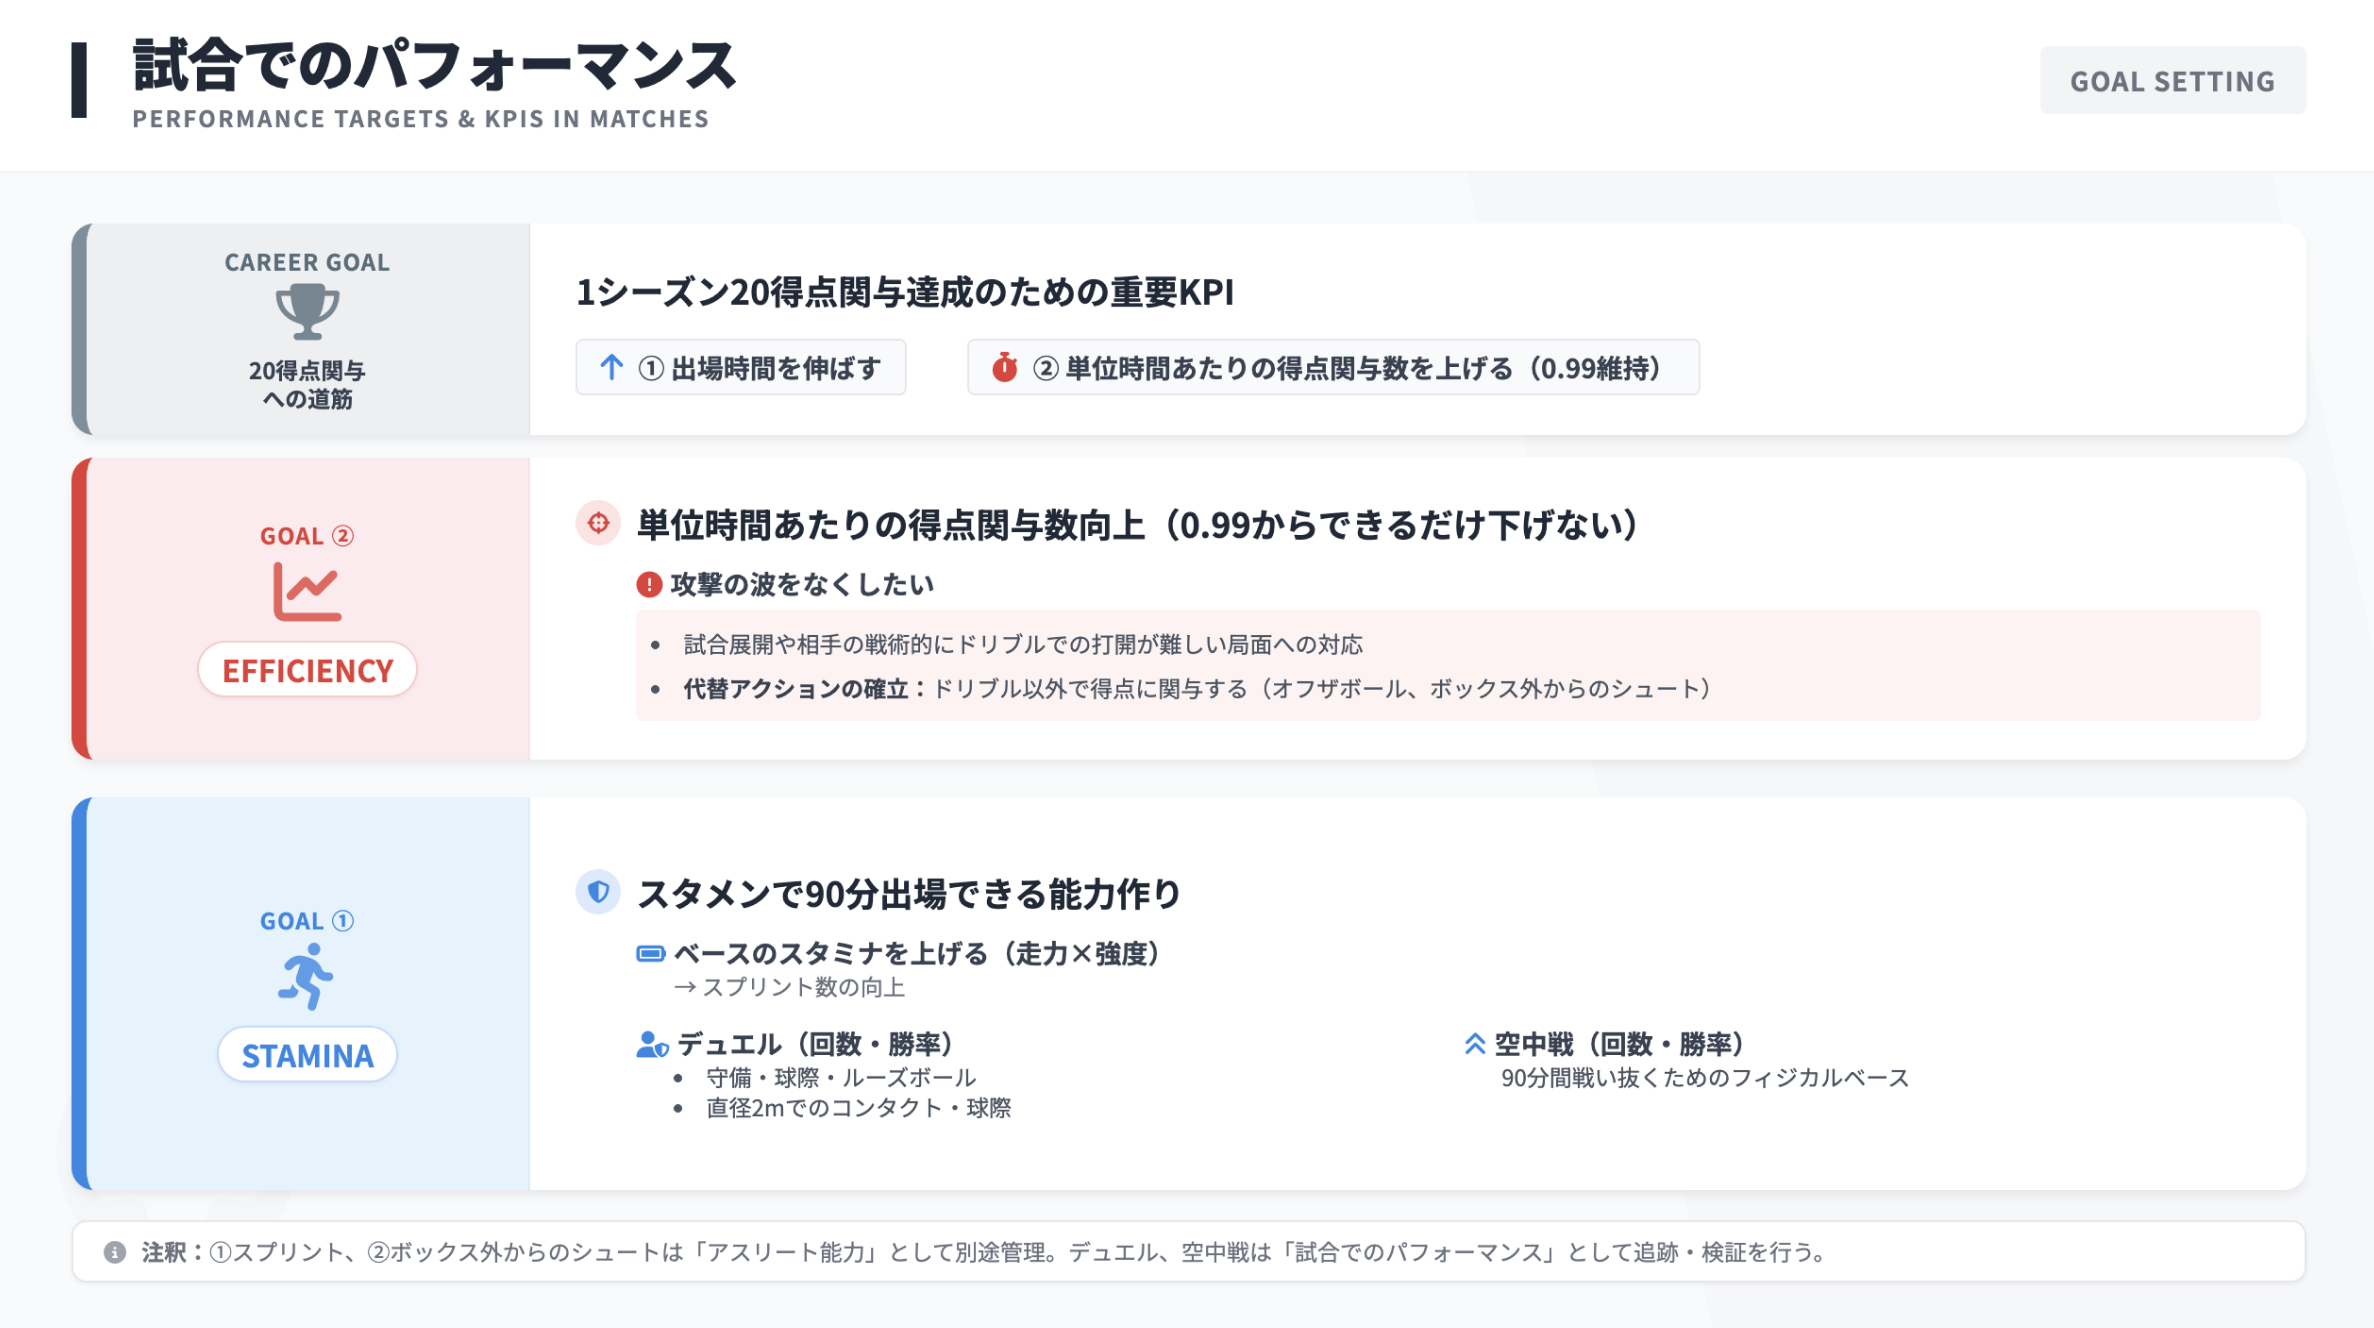Click the battery icon beside ベースのスタミナ
This screenshot has width=2374, height=1328.
pyautogui.click(x=650, y=954)
